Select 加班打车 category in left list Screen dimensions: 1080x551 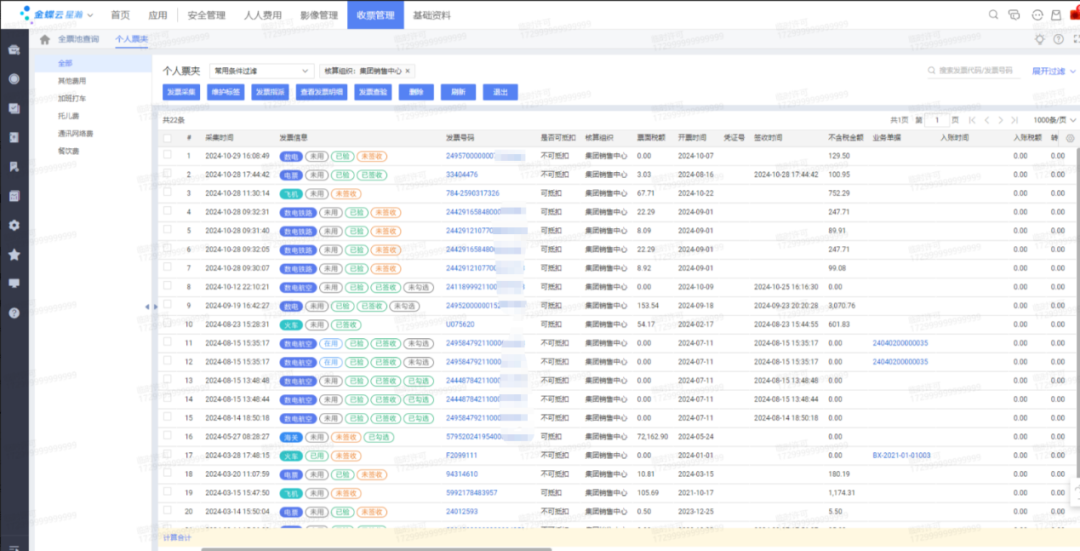[72, 98]
